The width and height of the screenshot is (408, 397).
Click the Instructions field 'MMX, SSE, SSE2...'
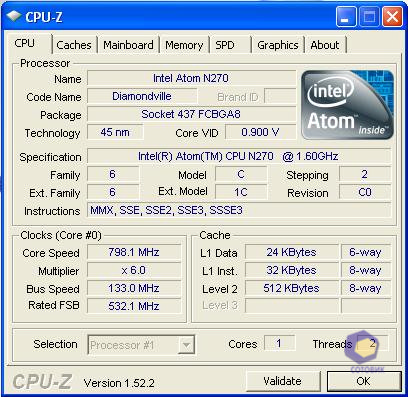point(239,210)
